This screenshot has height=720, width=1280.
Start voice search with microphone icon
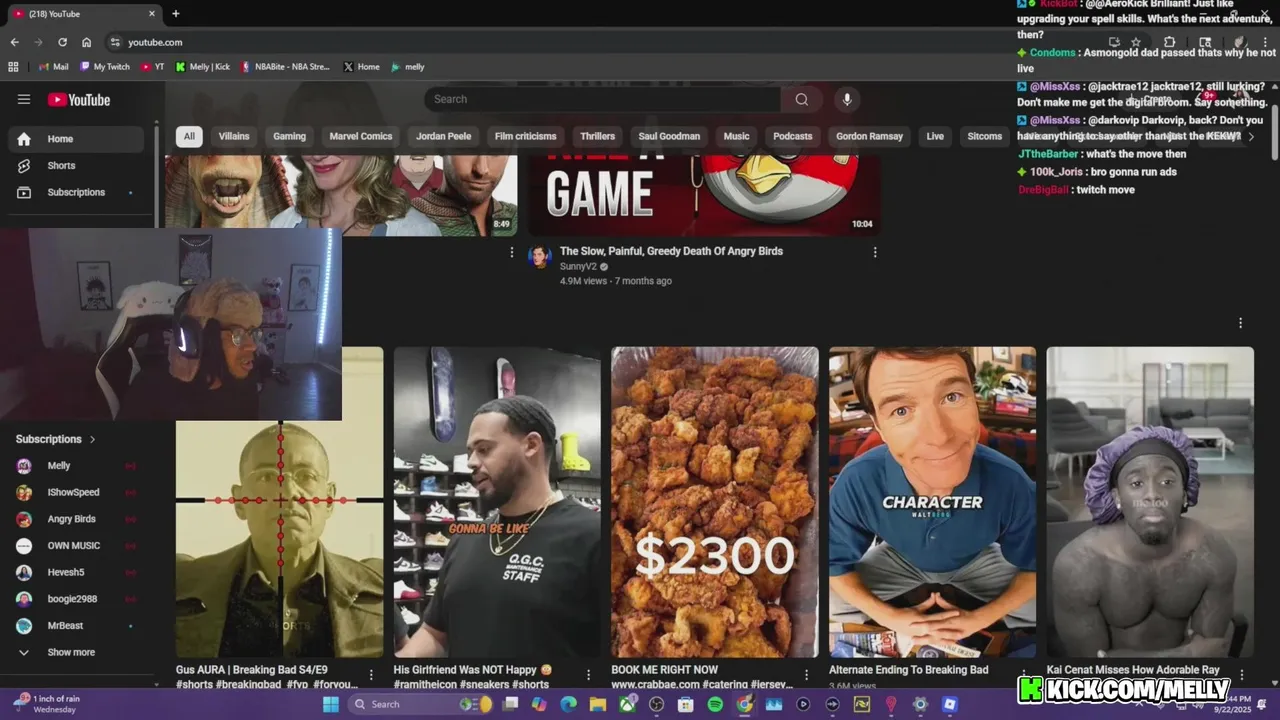click(847, 99)
